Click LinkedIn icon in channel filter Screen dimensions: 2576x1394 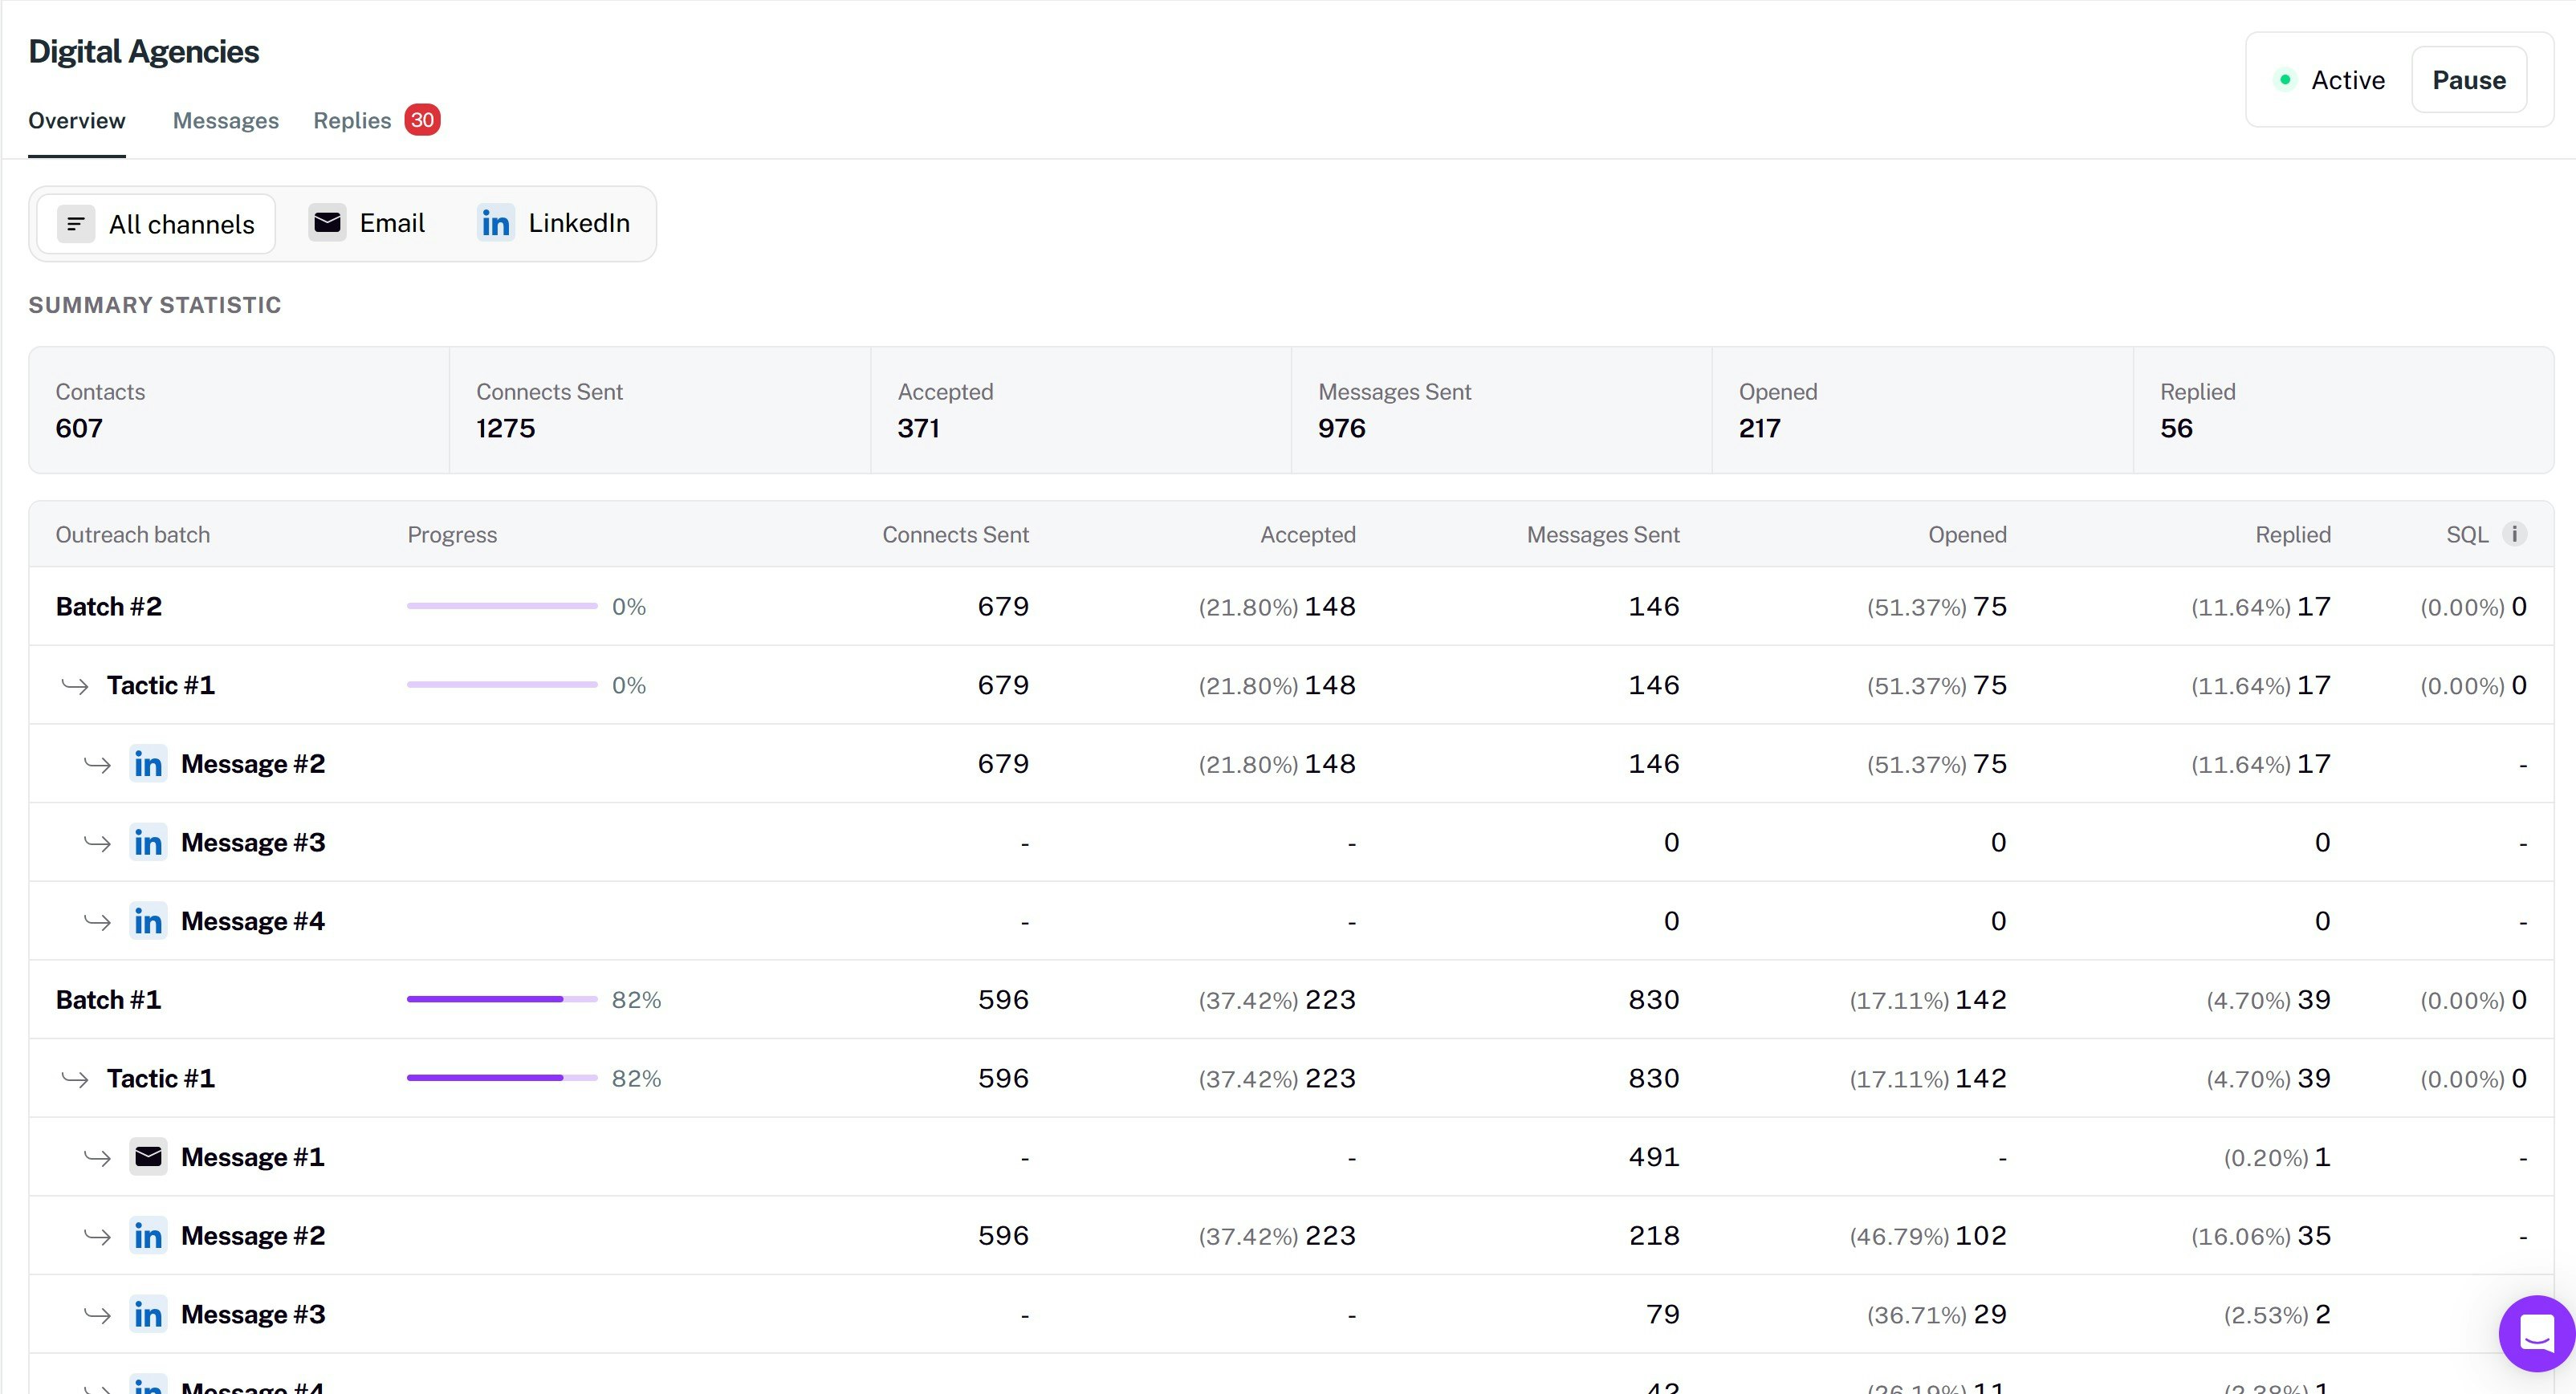point(495,223)
